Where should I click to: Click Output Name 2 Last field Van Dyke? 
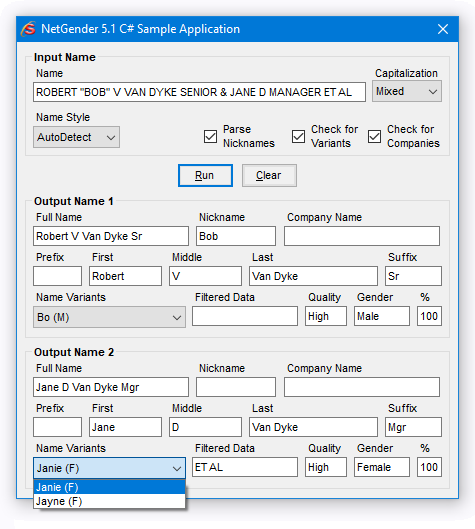(313, 427)
